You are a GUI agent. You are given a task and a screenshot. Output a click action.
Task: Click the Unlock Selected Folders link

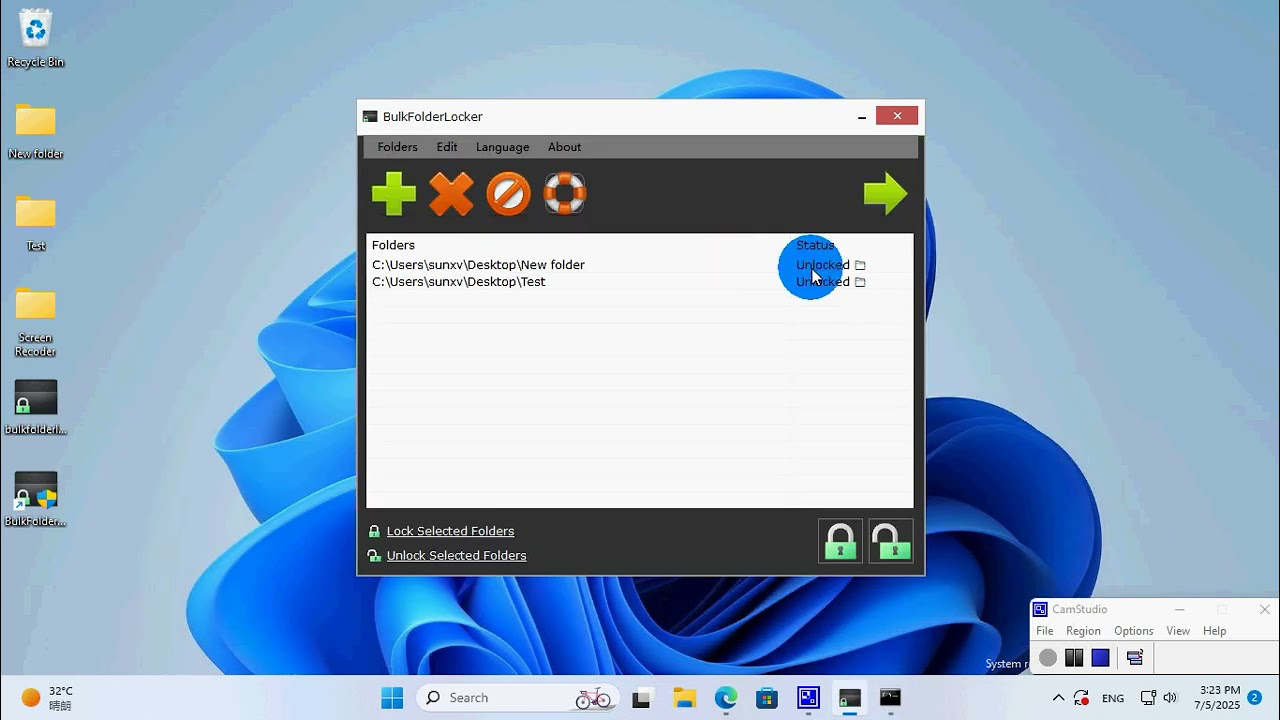pos(456,555)
